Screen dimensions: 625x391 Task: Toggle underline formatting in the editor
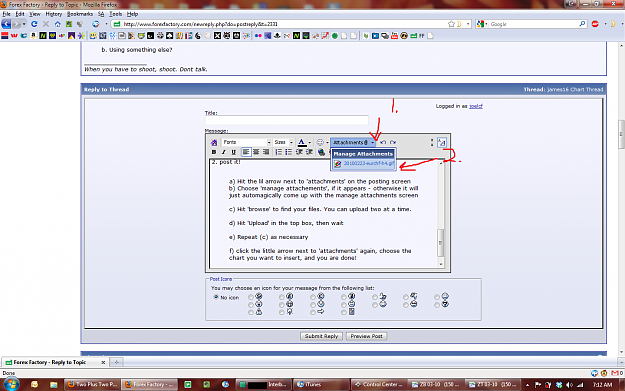[x=234, y=152]
